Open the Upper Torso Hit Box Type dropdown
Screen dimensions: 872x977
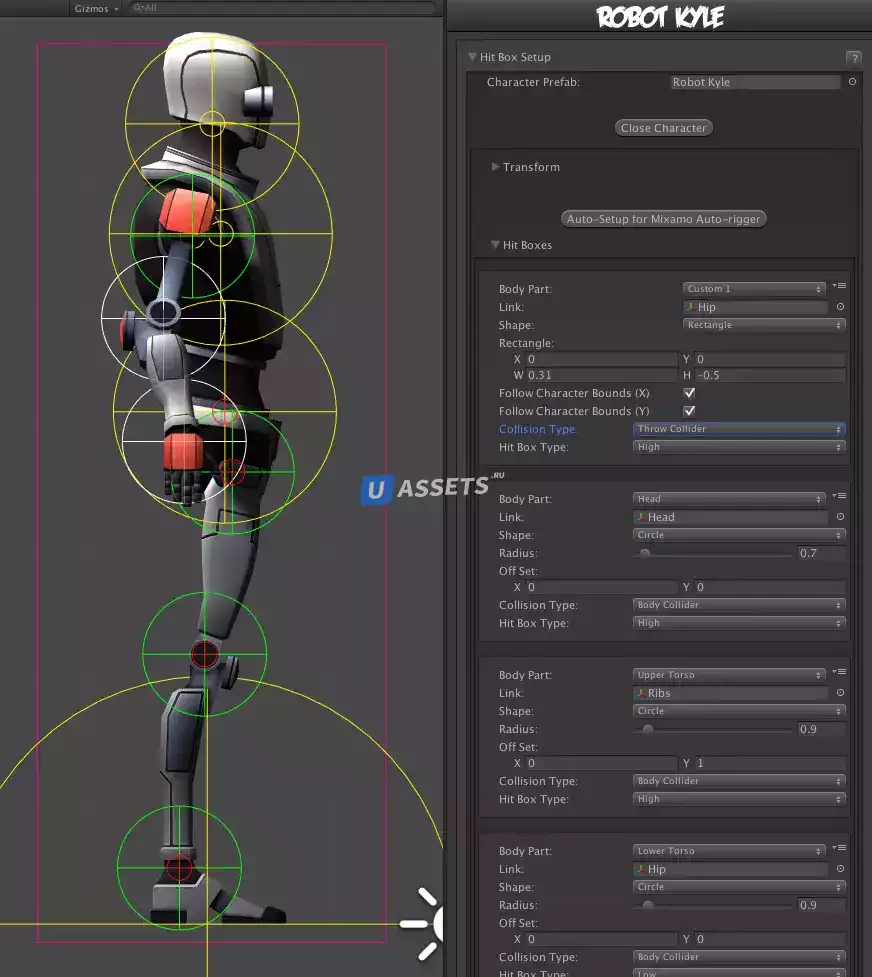point(739,799)
